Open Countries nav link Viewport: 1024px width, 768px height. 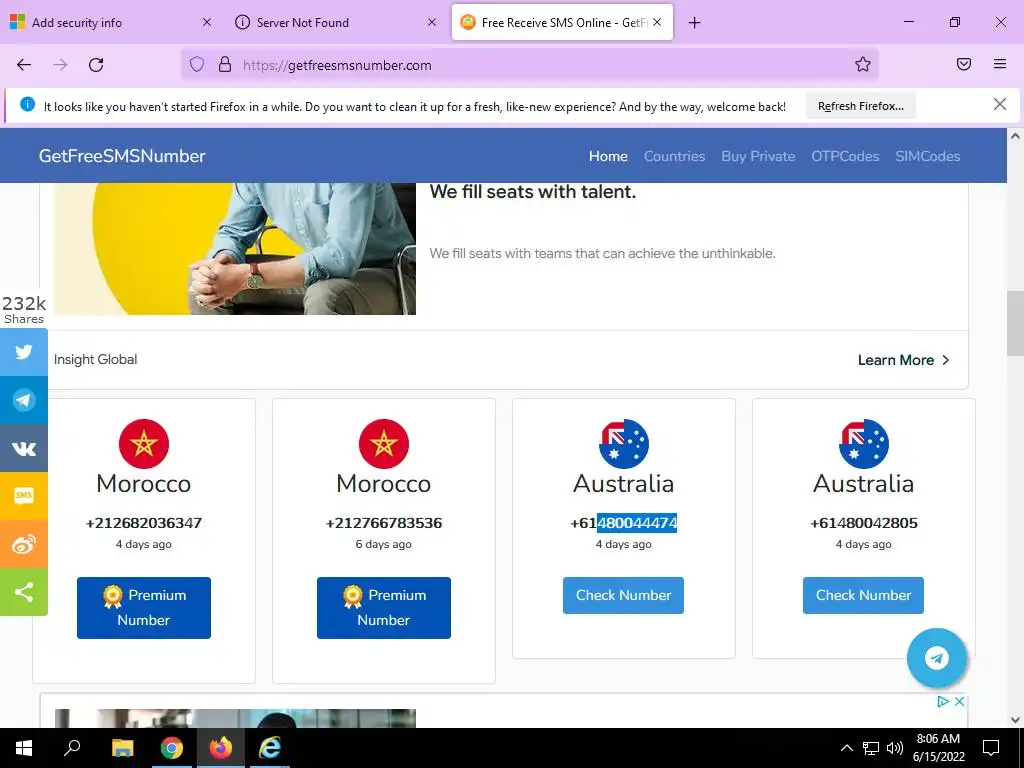click(x=675, y=156)
